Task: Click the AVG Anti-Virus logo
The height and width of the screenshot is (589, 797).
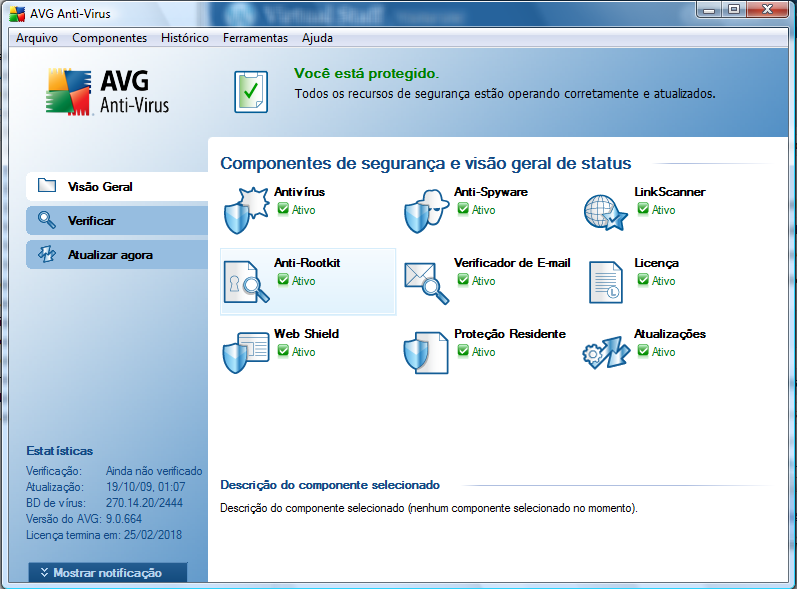Action: [x=107, y=92]
